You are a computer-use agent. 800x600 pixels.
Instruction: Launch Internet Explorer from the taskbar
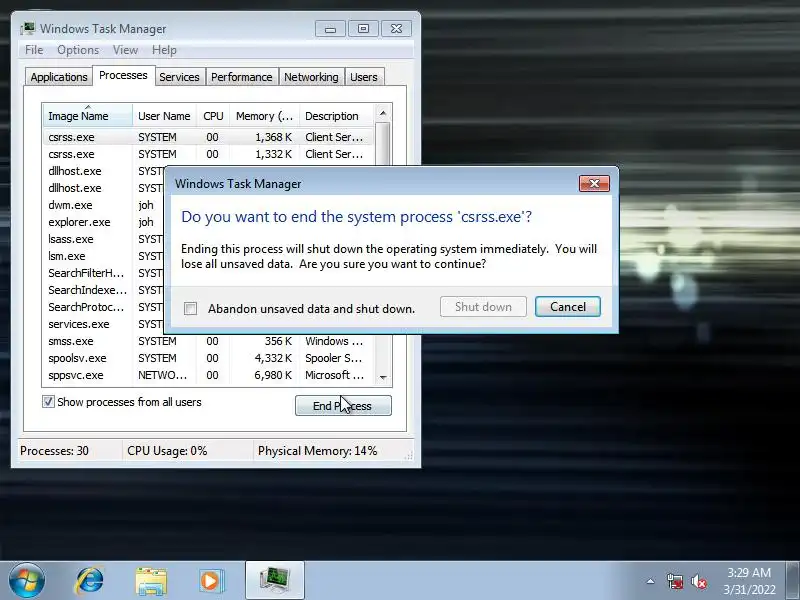click(x=89, y=581)
